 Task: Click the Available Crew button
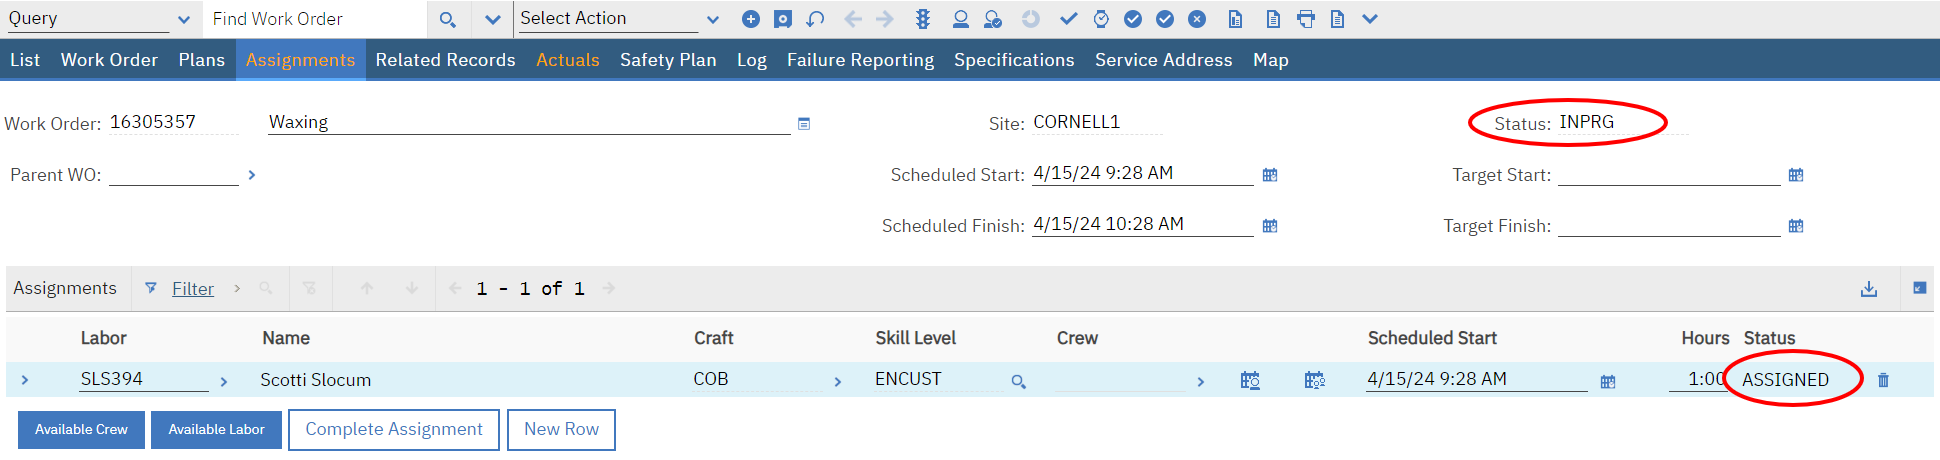(82, 430)
